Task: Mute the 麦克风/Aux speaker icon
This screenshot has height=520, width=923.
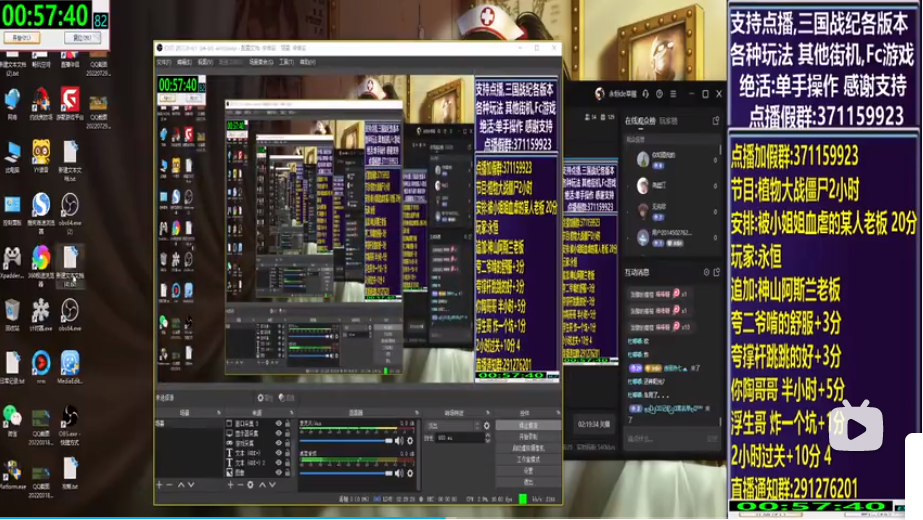Action: [399, 440]
